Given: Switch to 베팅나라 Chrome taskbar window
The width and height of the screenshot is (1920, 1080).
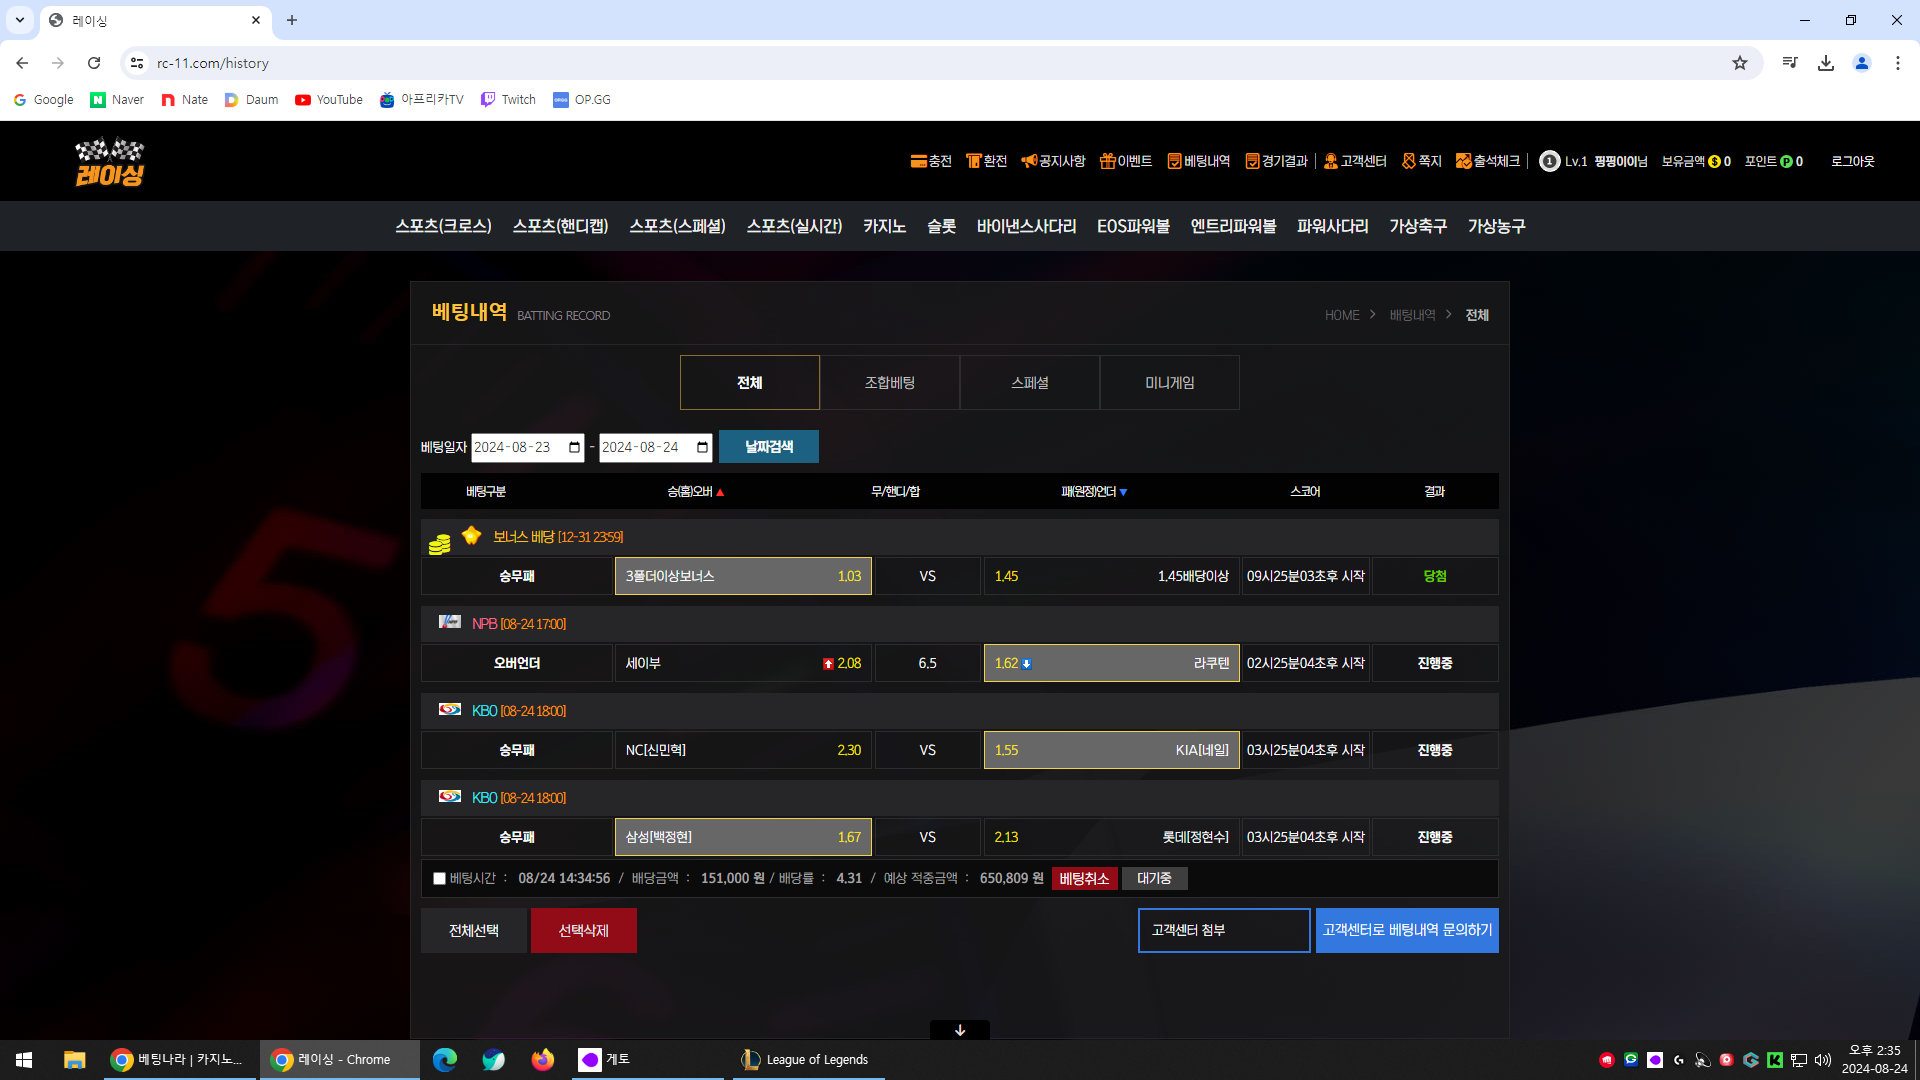Looking at the screenshot, I should (x=178, y=1060).
